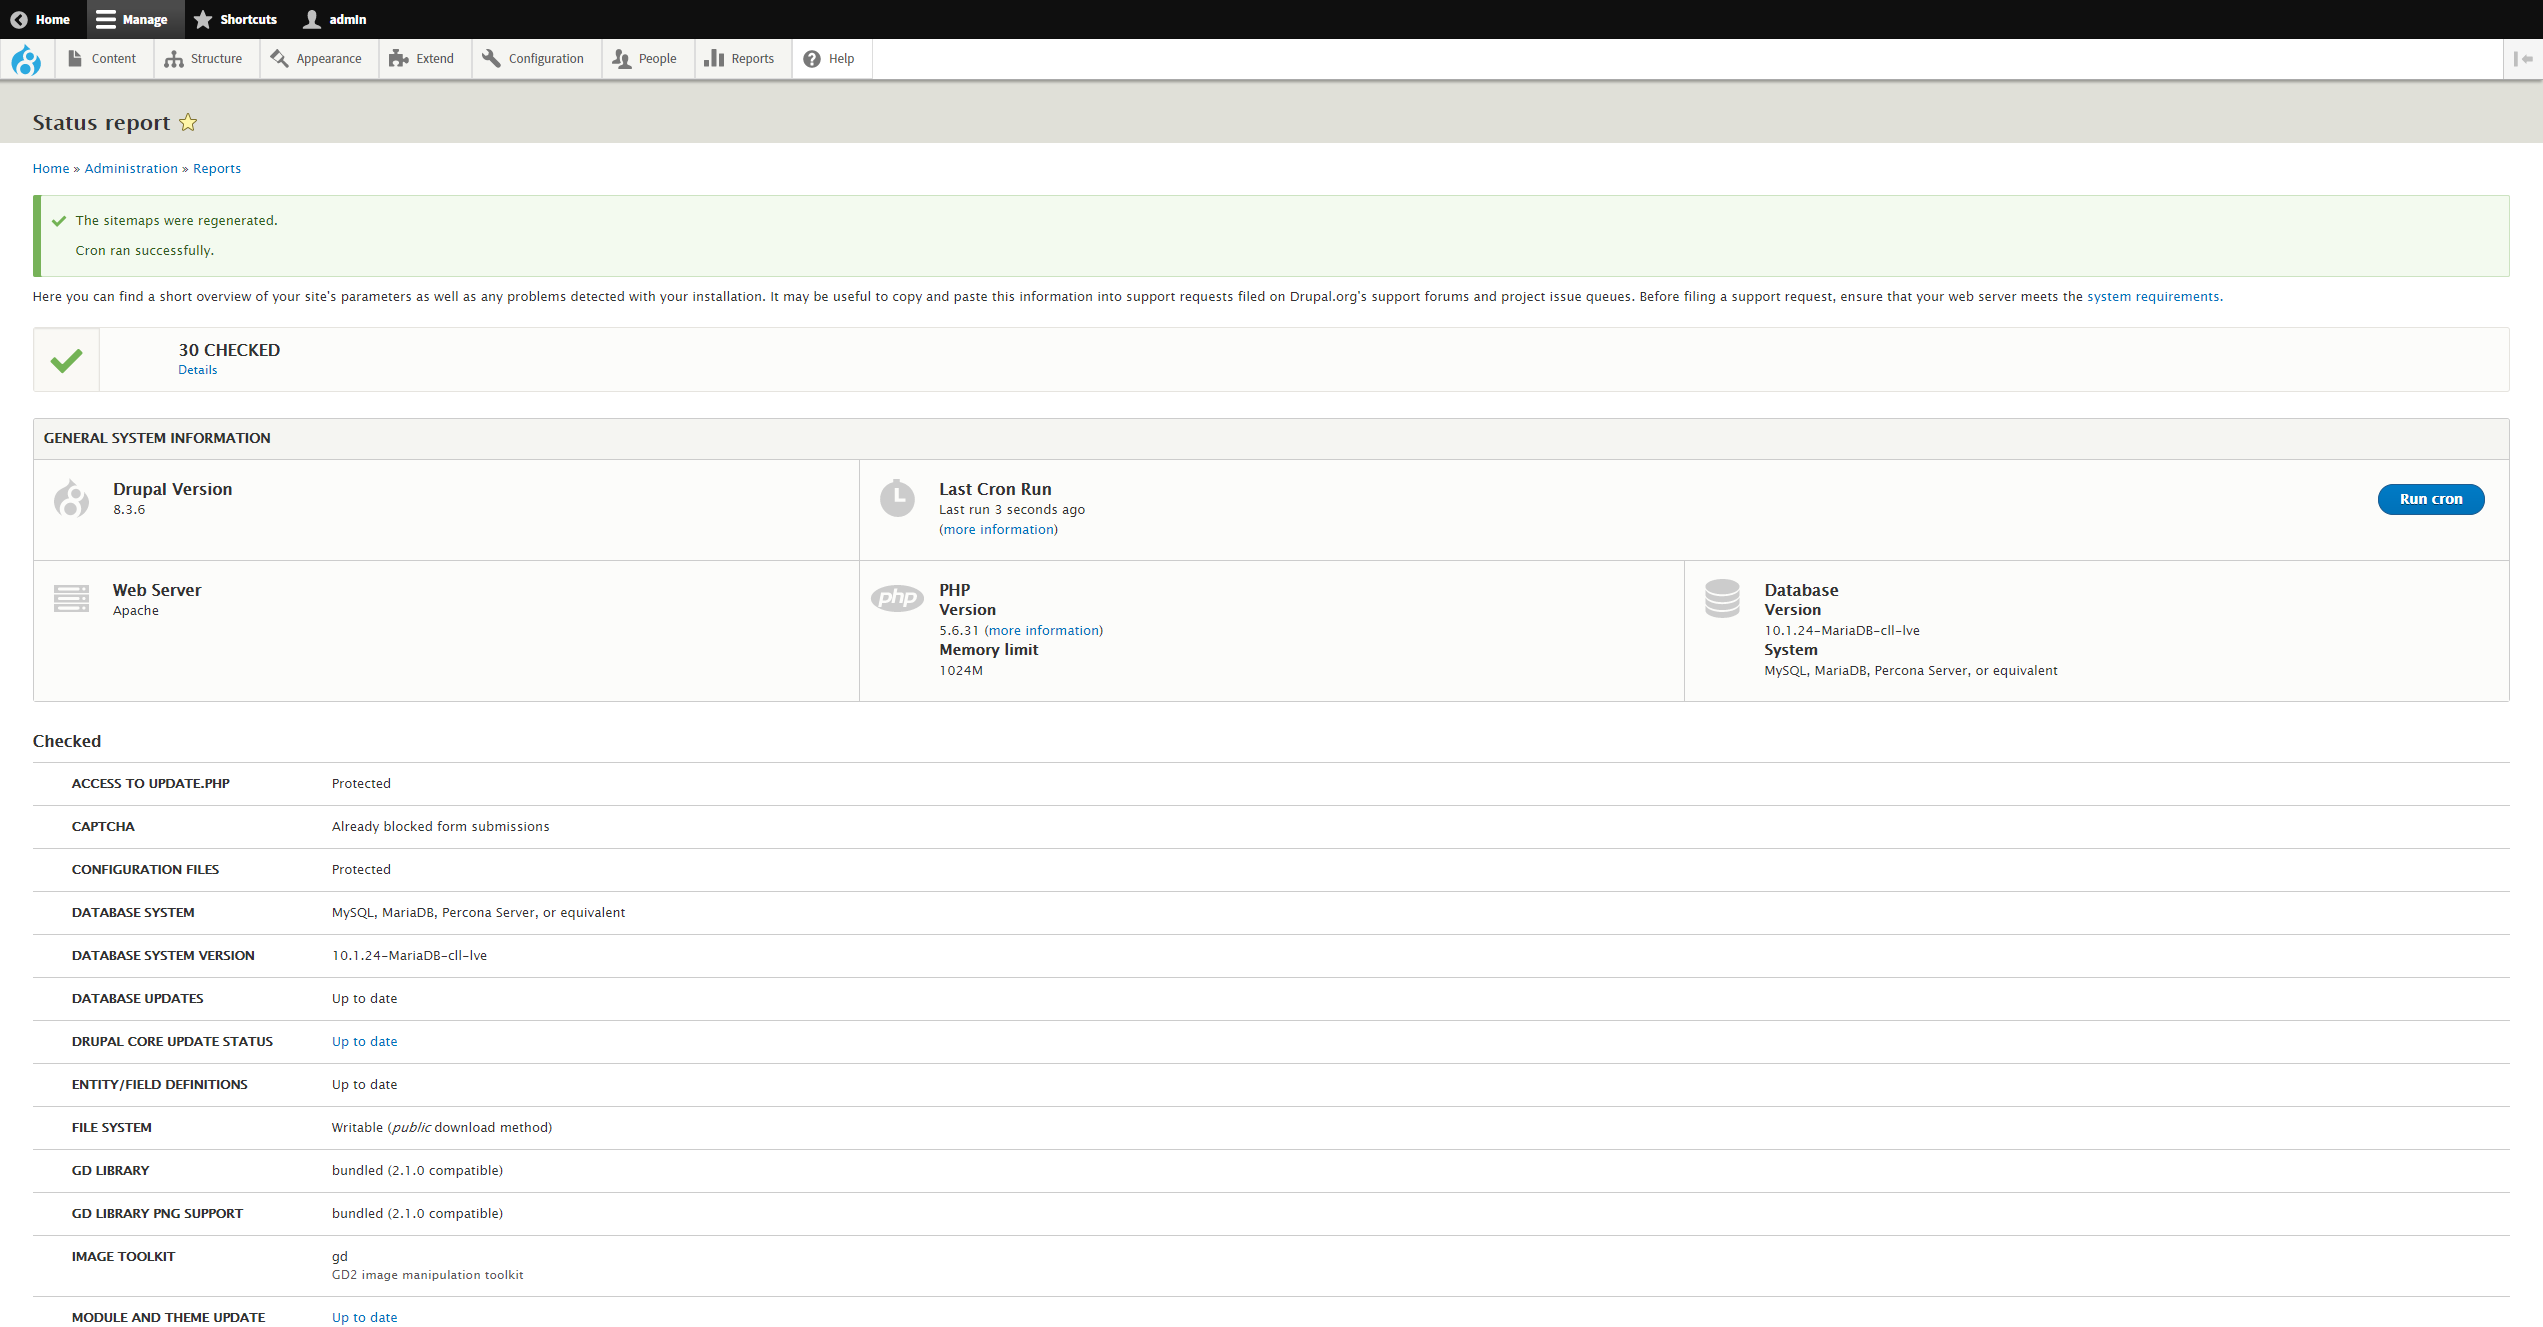Screen dimensions: 2543x1327
Task: Expand Details under 30 Checked
Action: coord(197,370)
